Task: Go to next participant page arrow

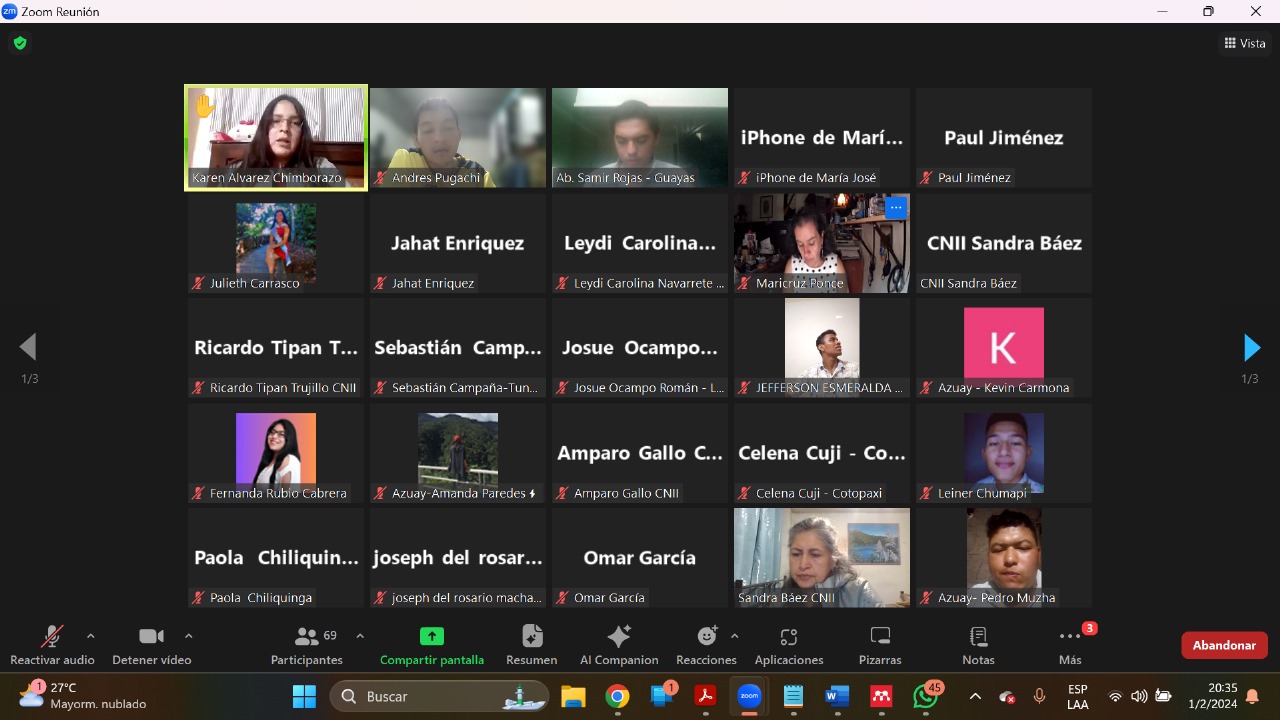Action: pyautogui.click(x=1251, y=348)
